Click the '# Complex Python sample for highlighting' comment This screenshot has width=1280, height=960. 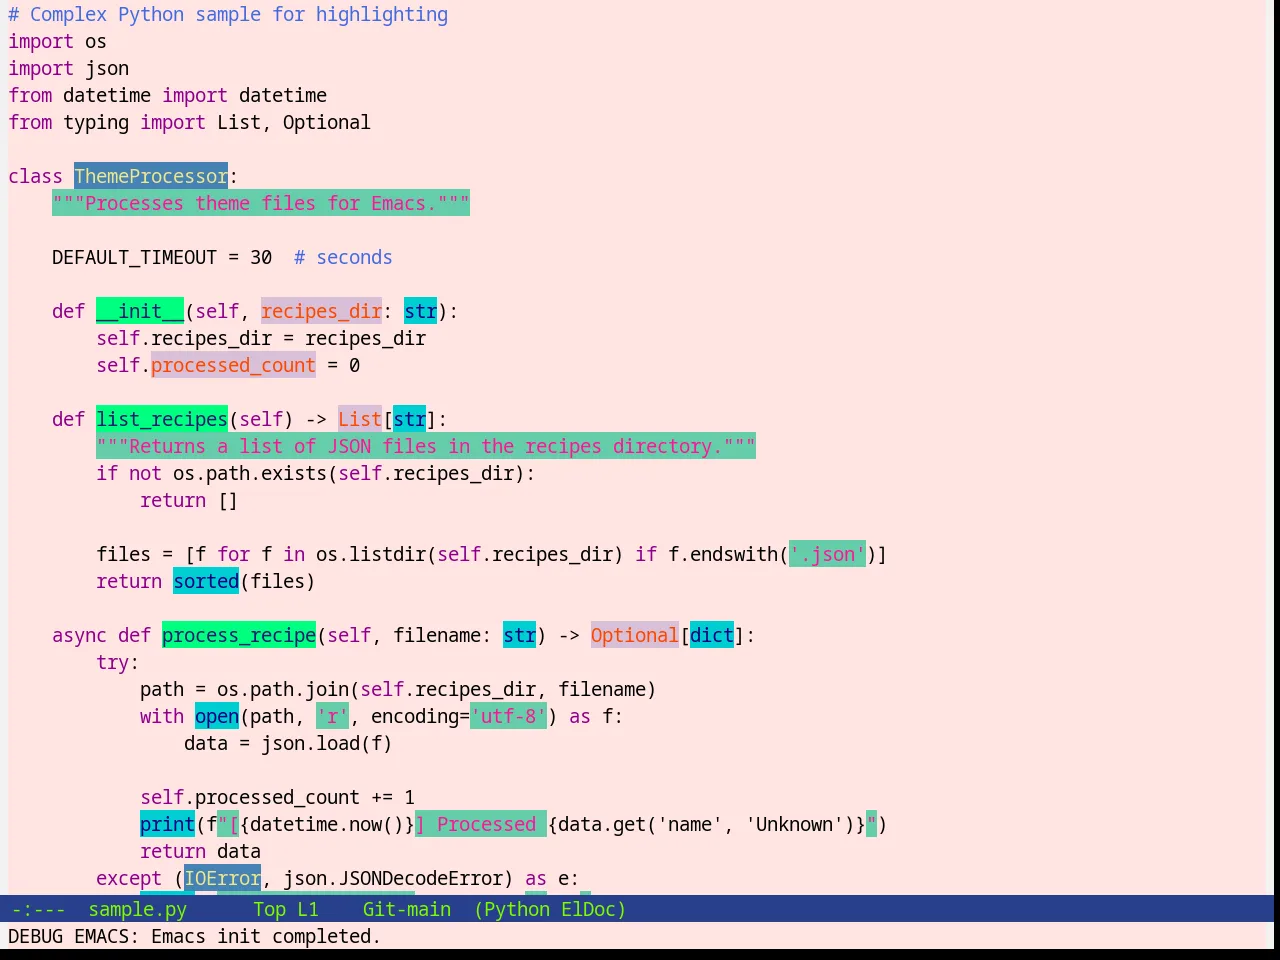pyautogui.click(x=228, y=14)
